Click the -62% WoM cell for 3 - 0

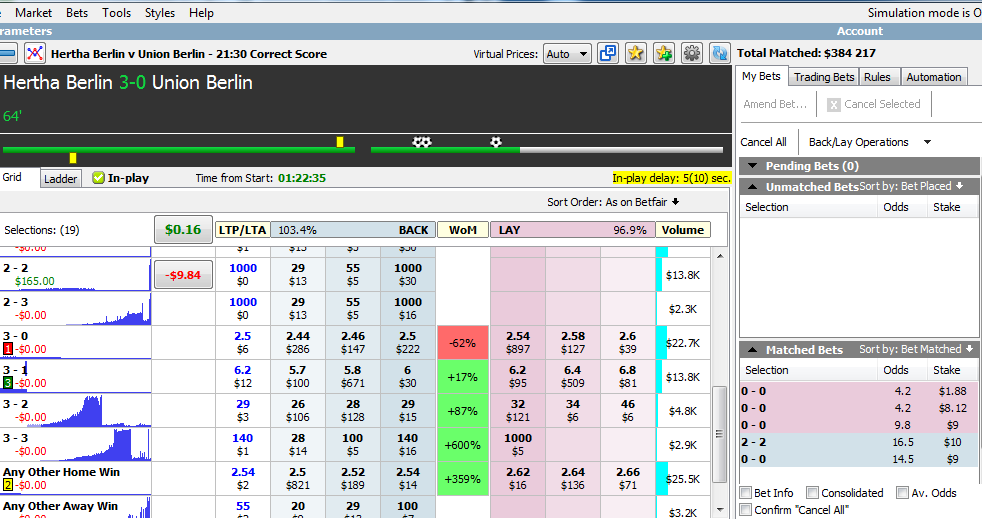(462, 342)
